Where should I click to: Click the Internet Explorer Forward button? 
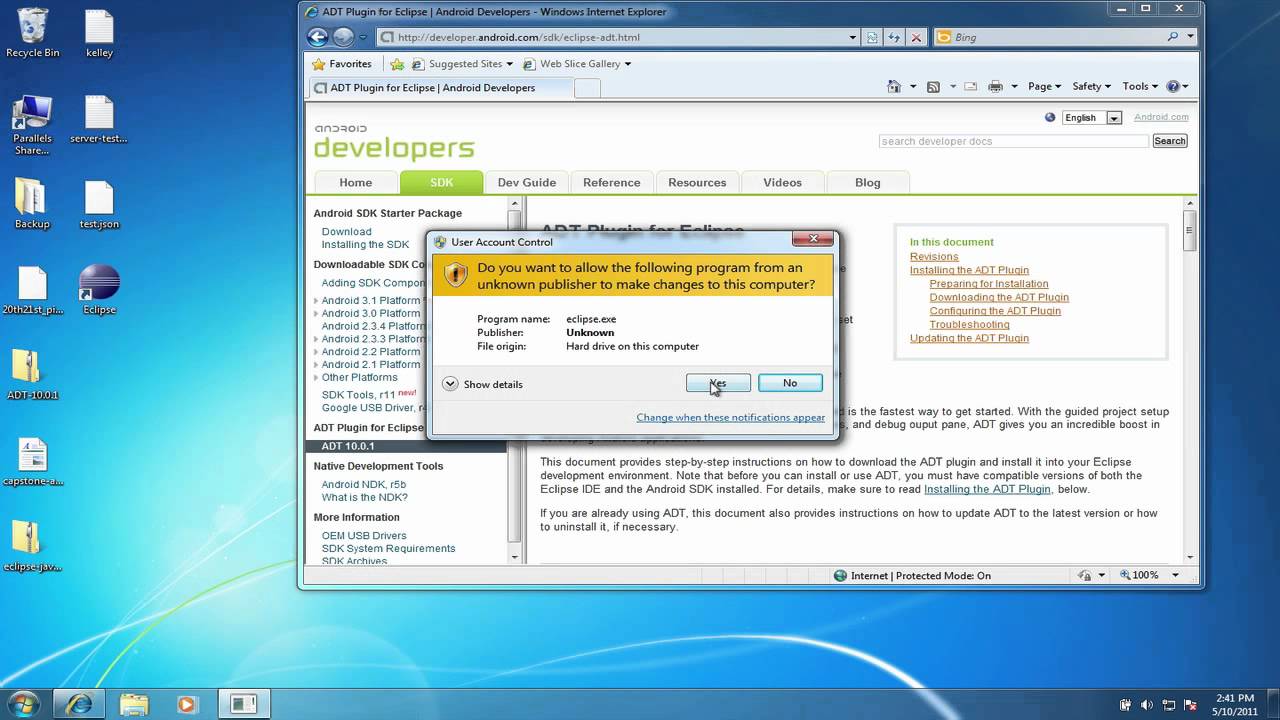coord(343,37)
